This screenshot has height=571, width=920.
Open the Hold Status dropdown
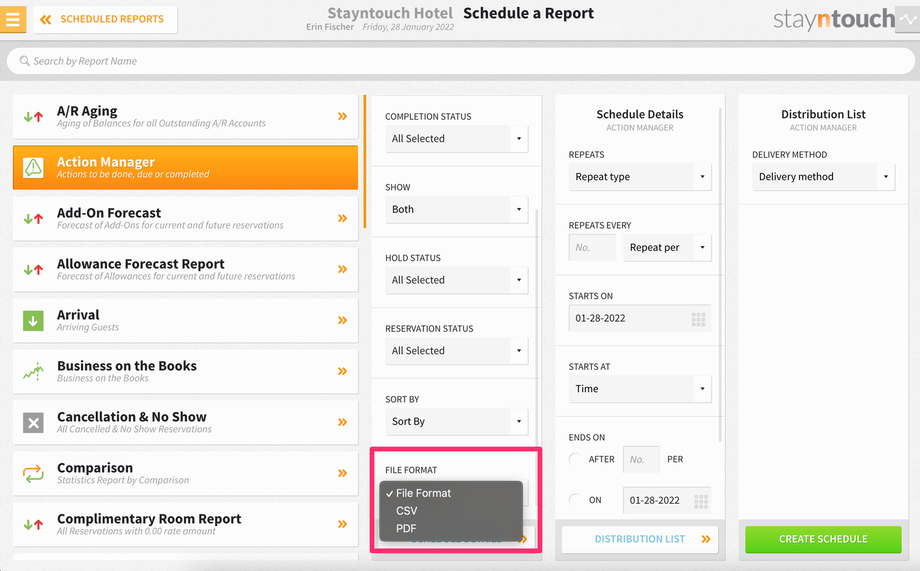pyautogui.click(x=456, y=280)
